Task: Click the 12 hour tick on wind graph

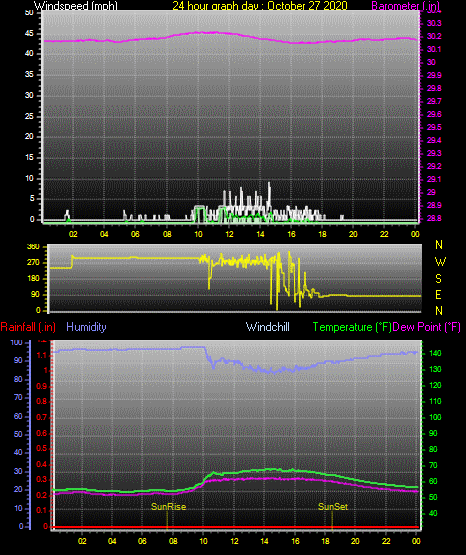Action: pyautogui.click(x=229, y=234)
